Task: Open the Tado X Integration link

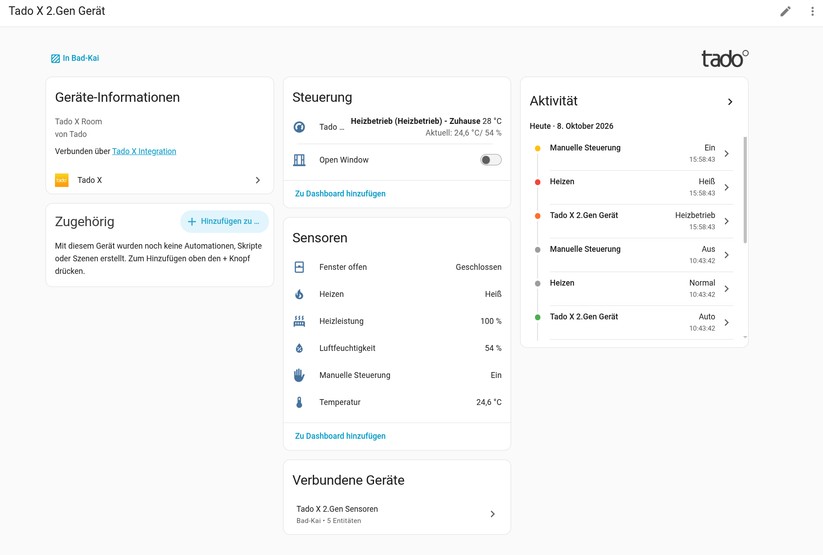Action: [x=144, y=151]
